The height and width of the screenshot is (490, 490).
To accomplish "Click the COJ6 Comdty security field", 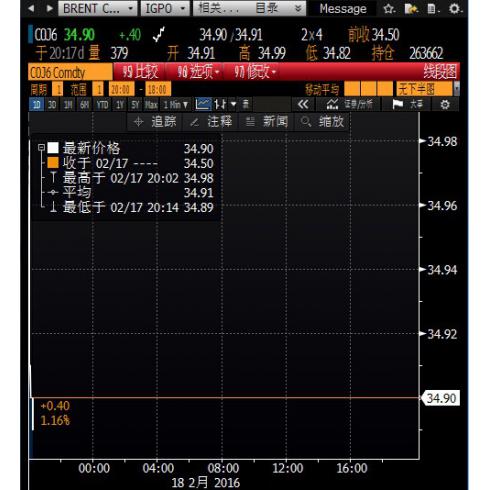I will pyautogui.click(x=70, y=72).
